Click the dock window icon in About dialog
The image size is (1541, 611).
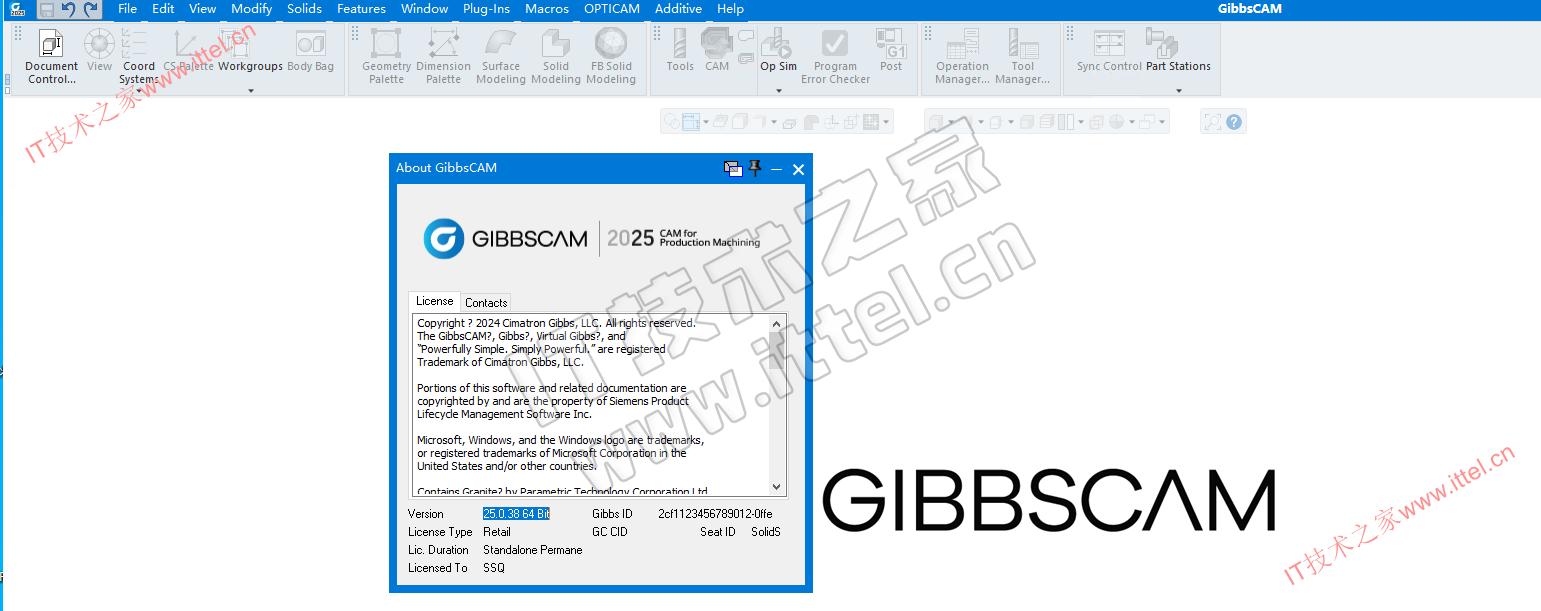pos(733,169)
